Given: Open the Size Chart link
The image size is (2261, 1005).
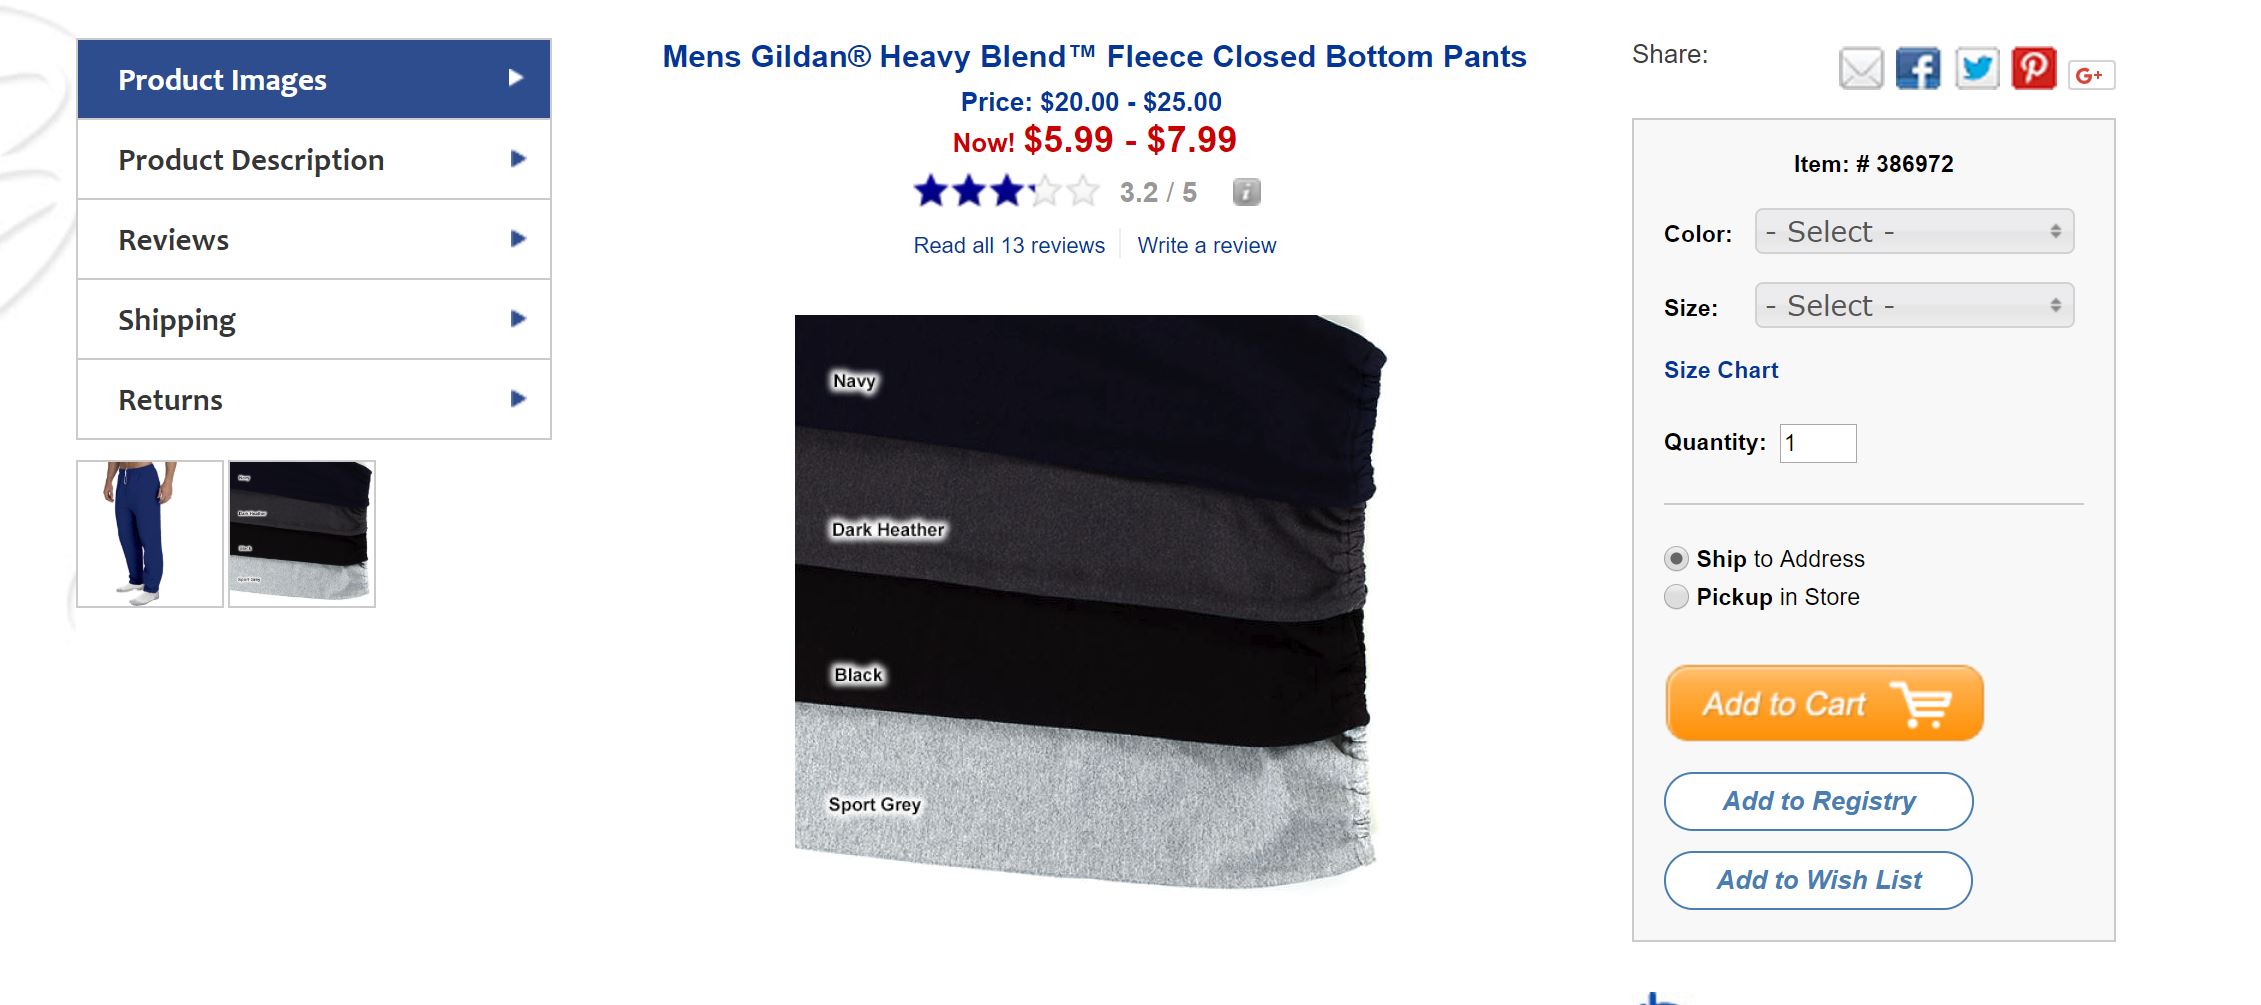Looking at the screenshot, I should point(1720,370).
